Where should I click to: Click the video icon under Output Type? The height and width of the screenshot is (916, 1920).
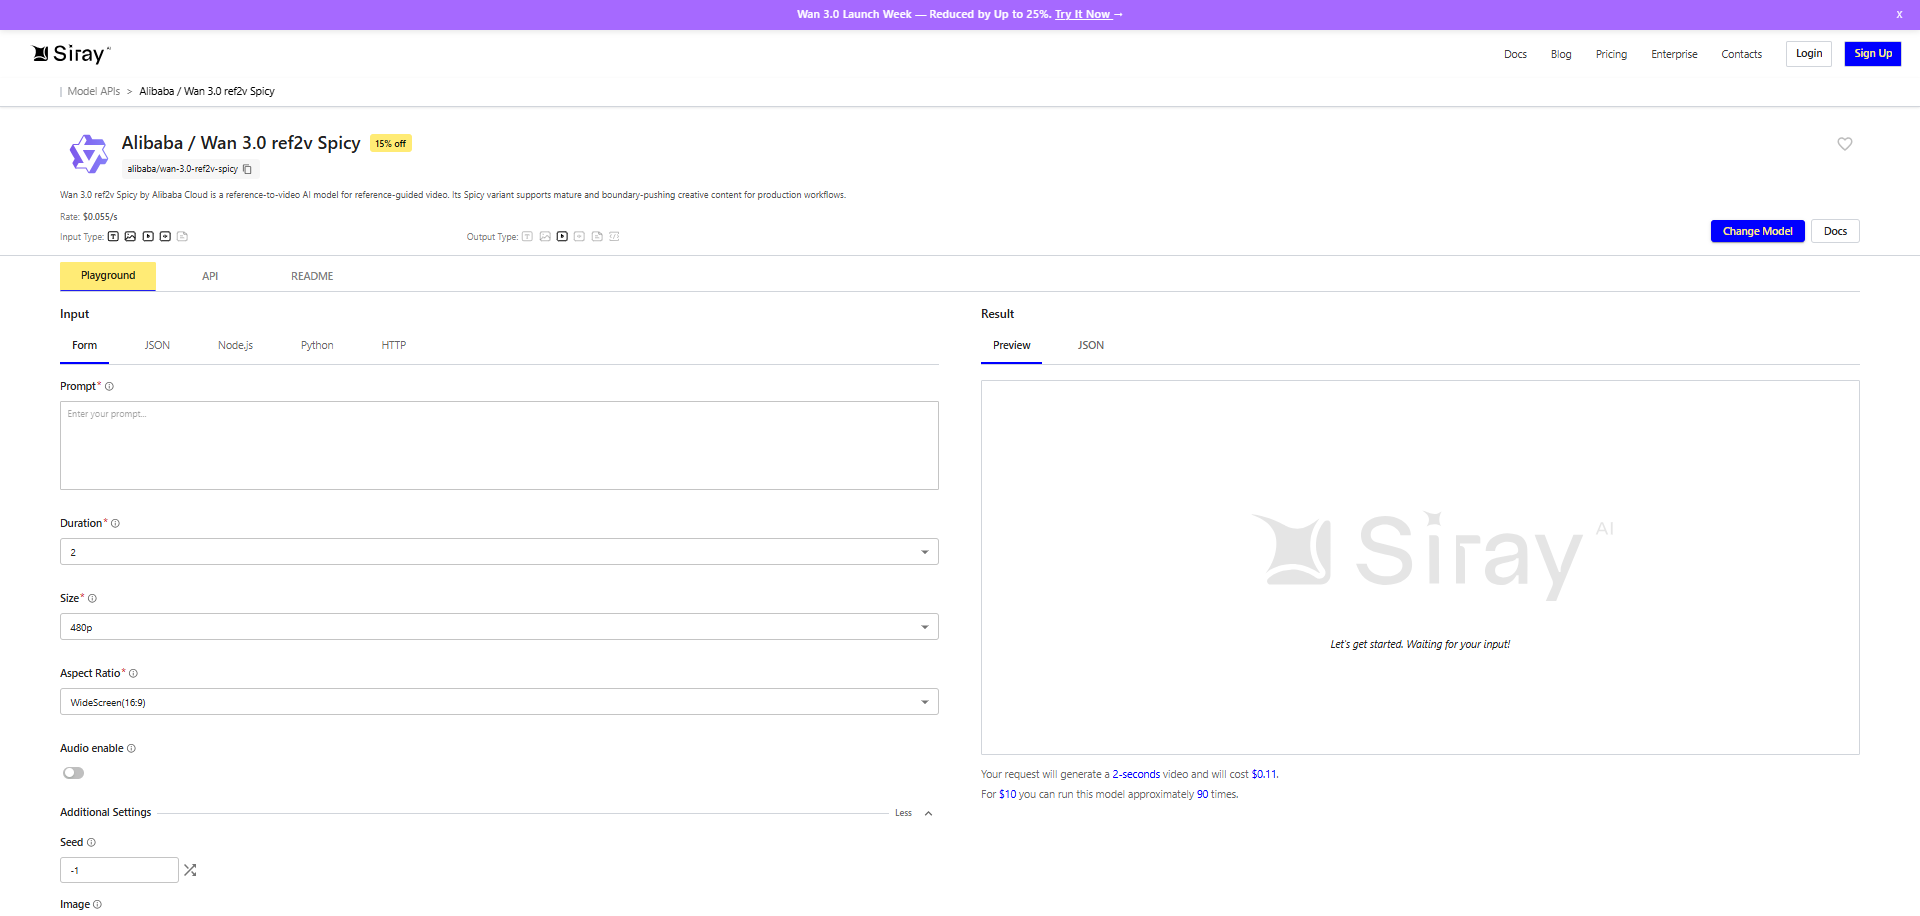click(562, 237)
